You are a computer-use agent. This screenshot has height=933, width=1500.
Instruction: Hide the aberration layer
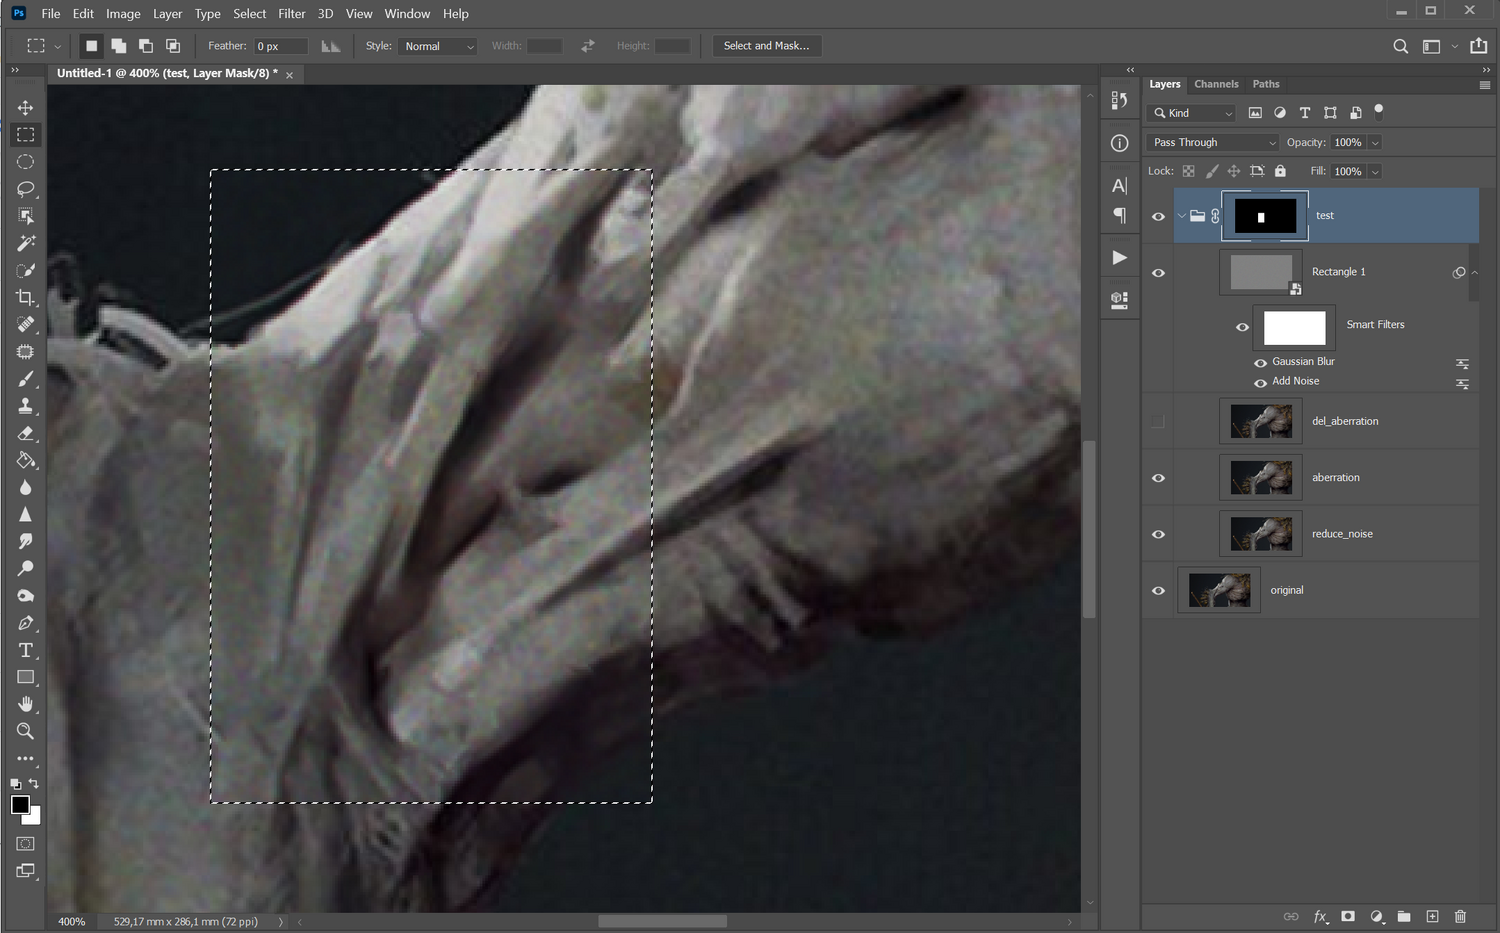[1158, 478]
